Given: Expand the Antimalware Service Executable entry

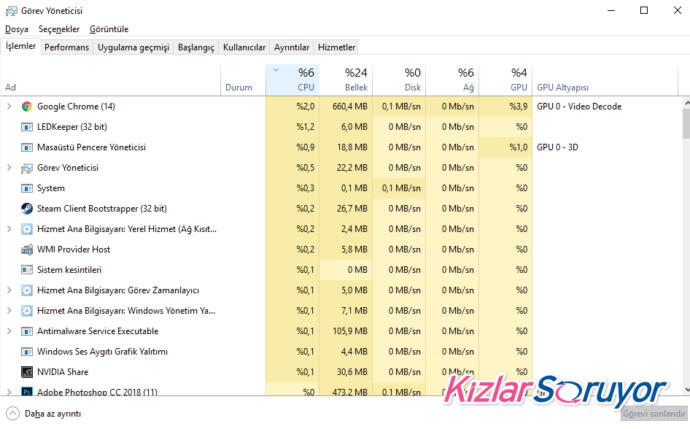Looking at the screenshot, I should [9, 331].
